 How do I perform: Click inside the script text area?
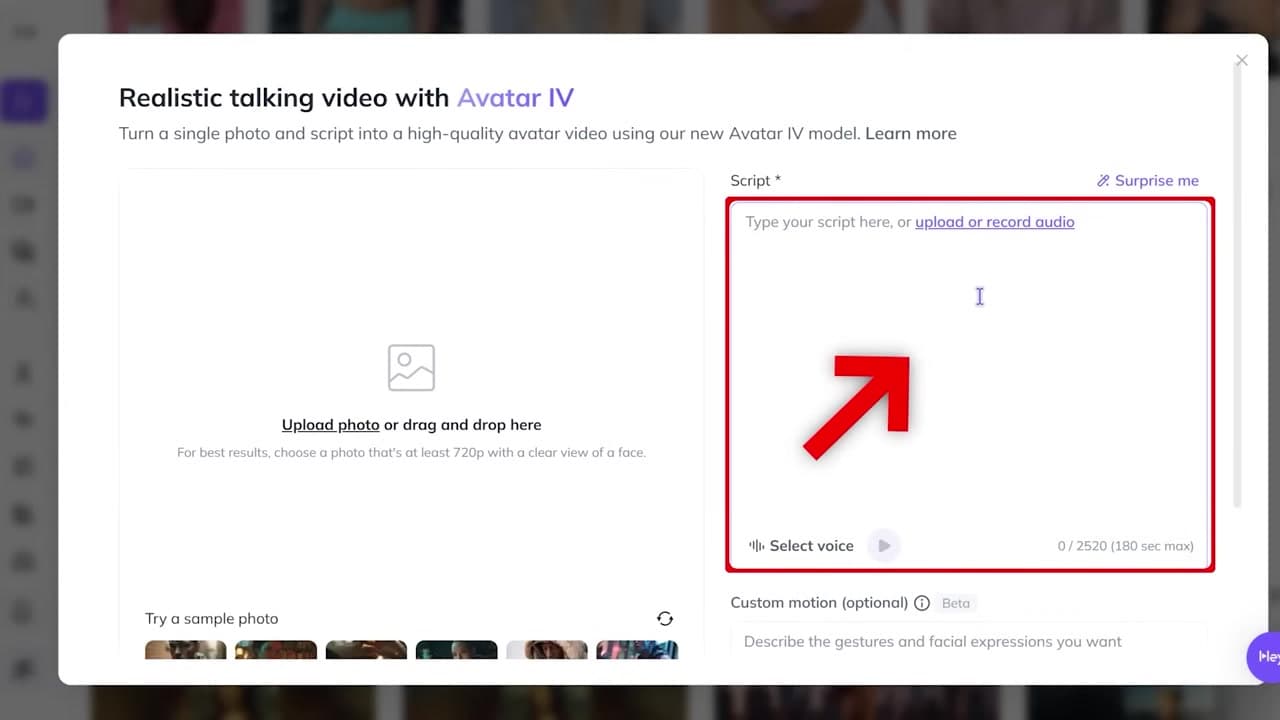click(x=970, y=385)
